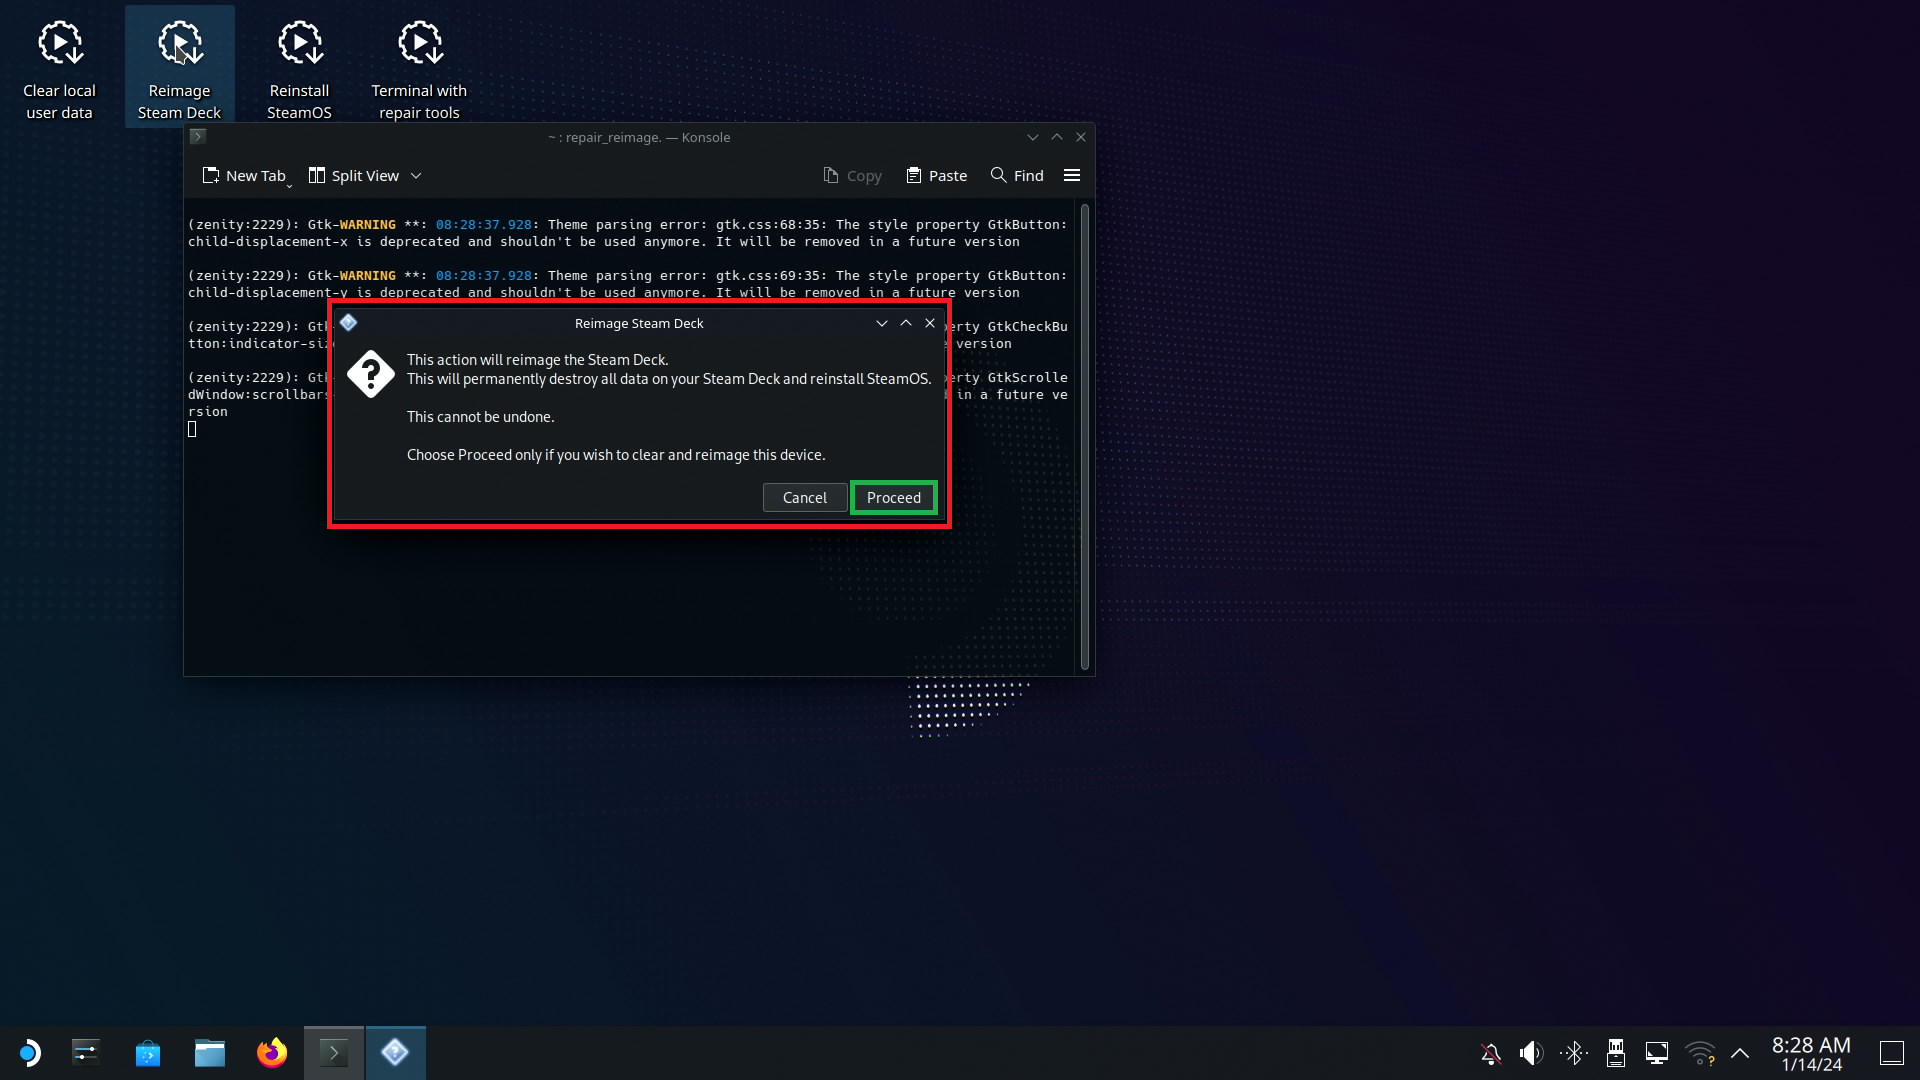Viewport: 1920px width, 1080px height.
Task: Expand hidden system tray icons arrow
Action: pos(1740,1052)
